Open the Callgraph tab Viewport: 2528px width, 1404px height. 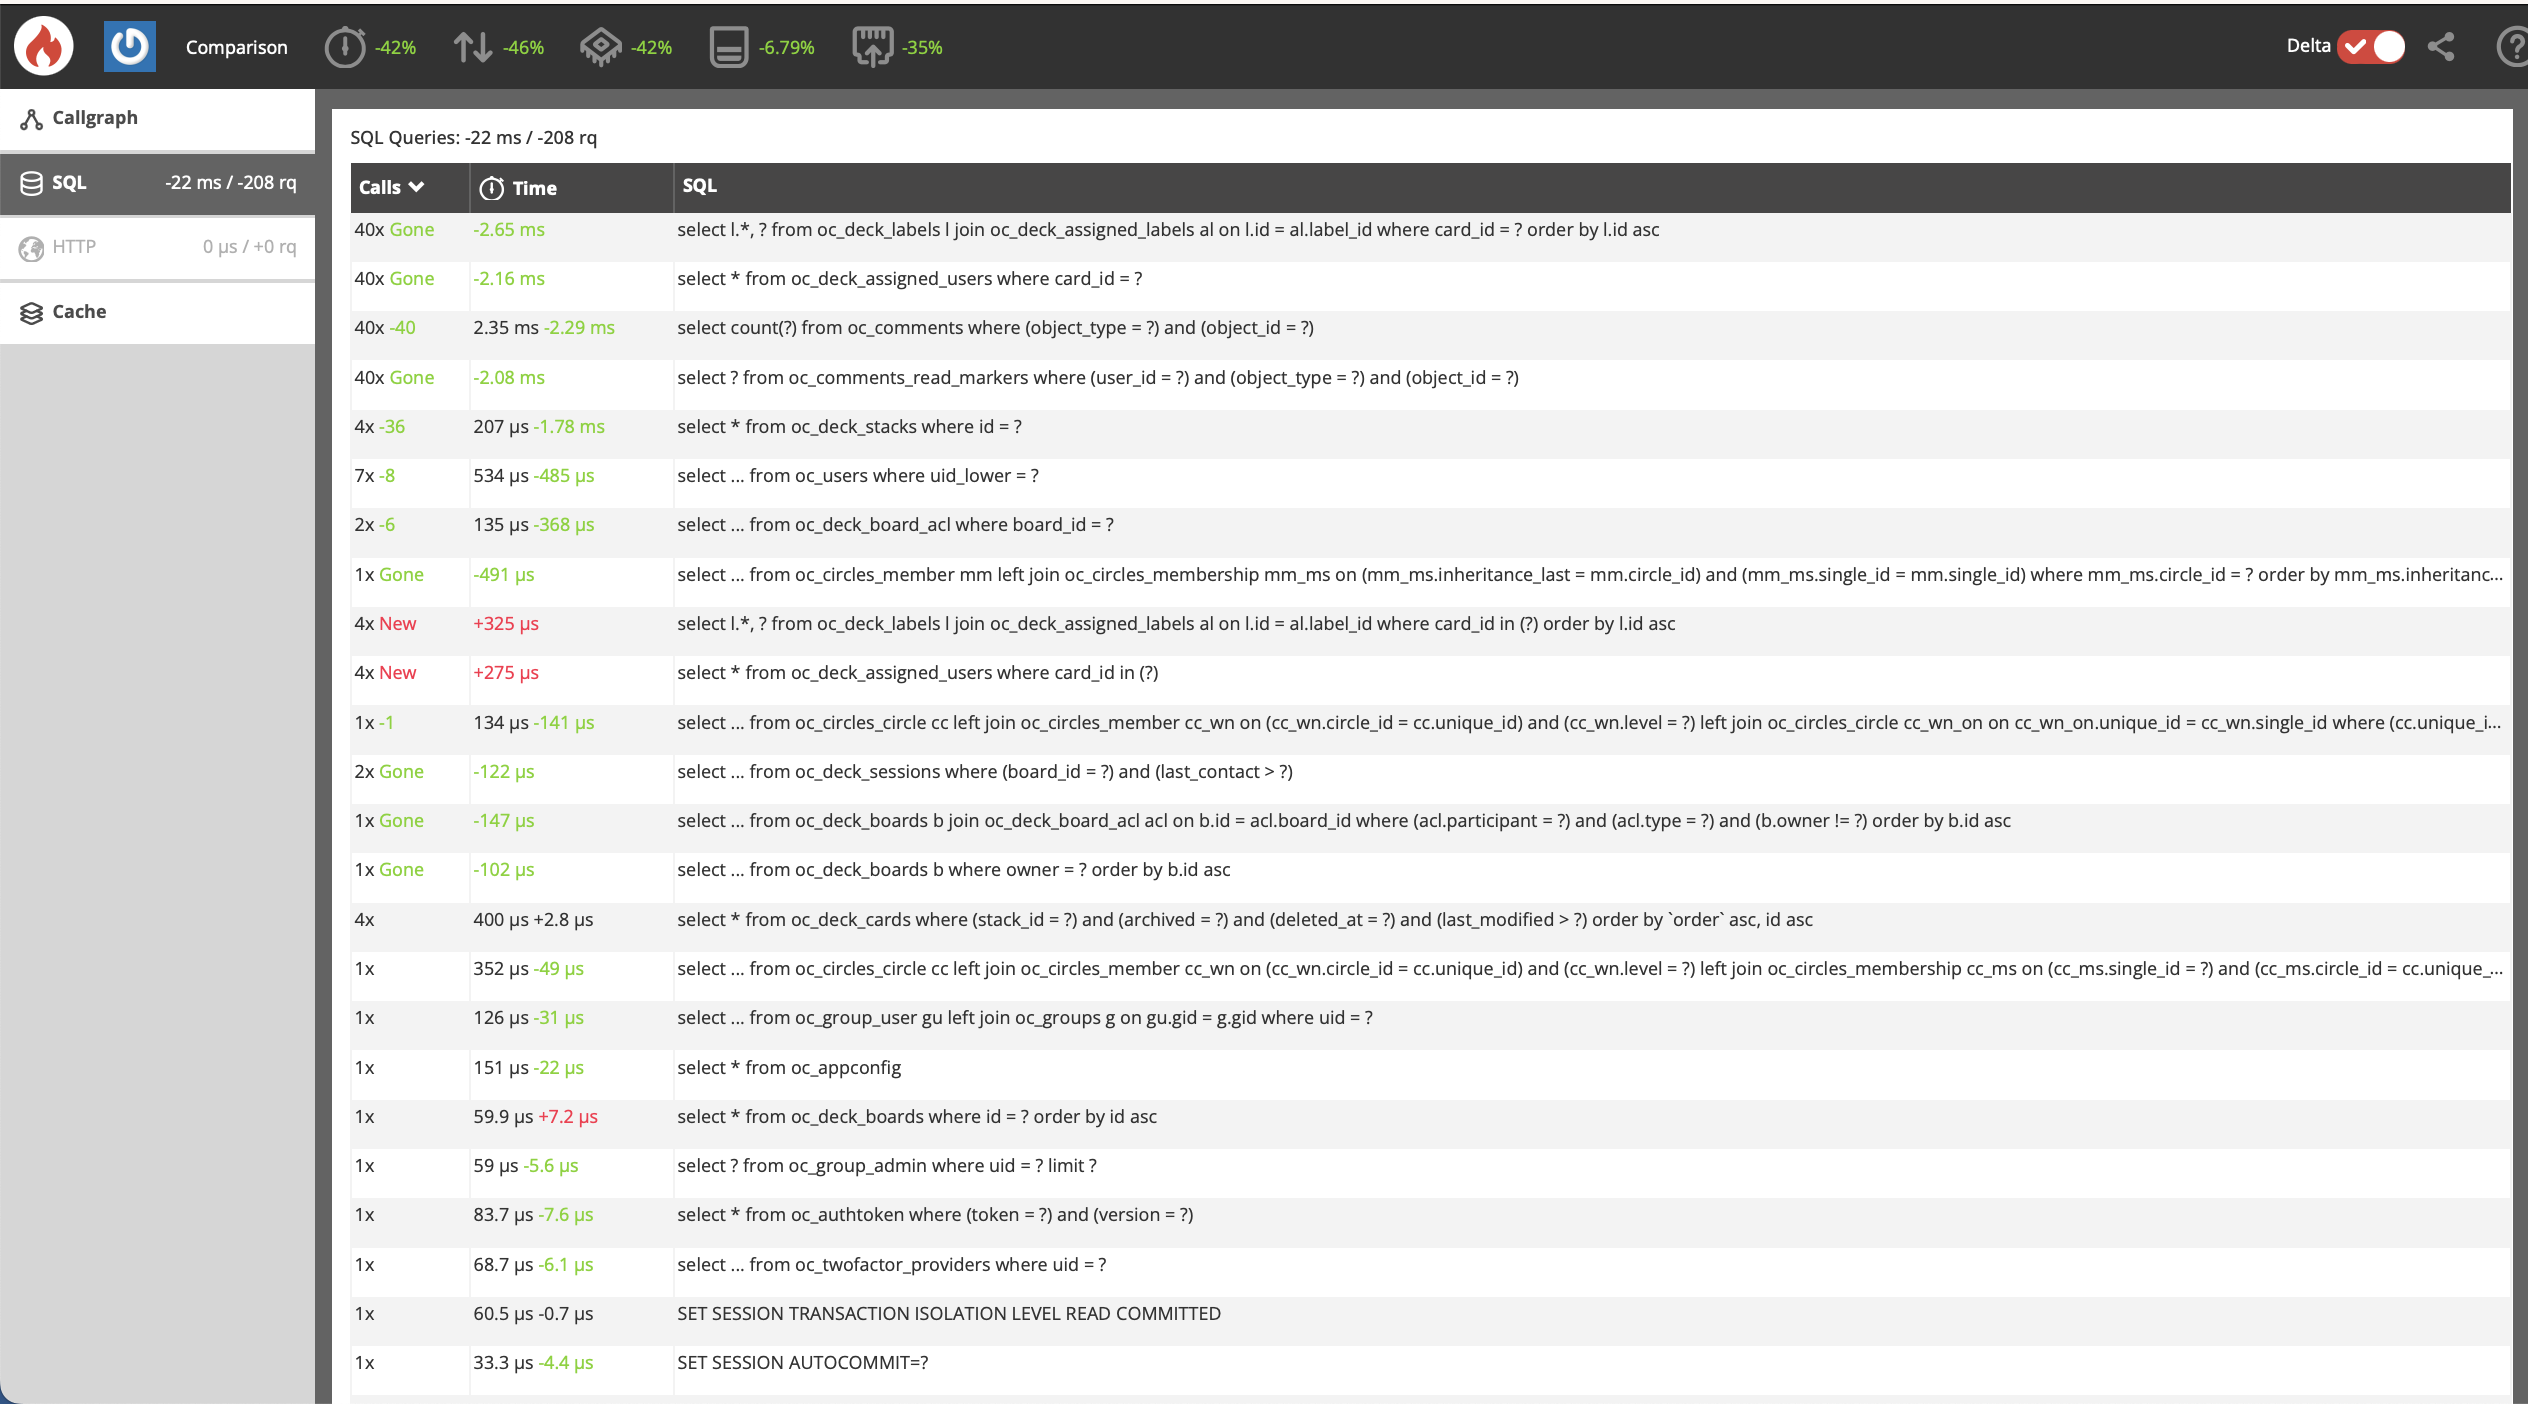click(x=95, y=118)
